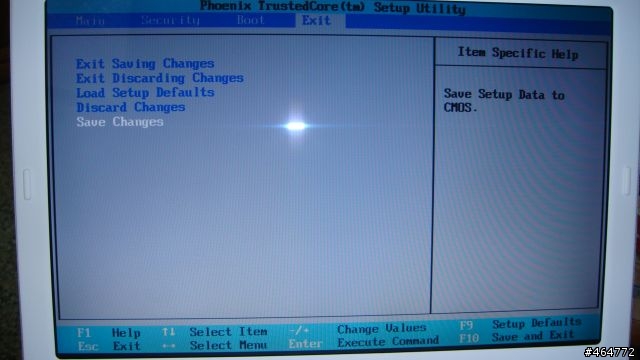Image resolution: width=640 pixels, height=360 pixels.
Task: Click the 'Change Values' legend entry
Action: pyautogui.click(x=358, y=329)
